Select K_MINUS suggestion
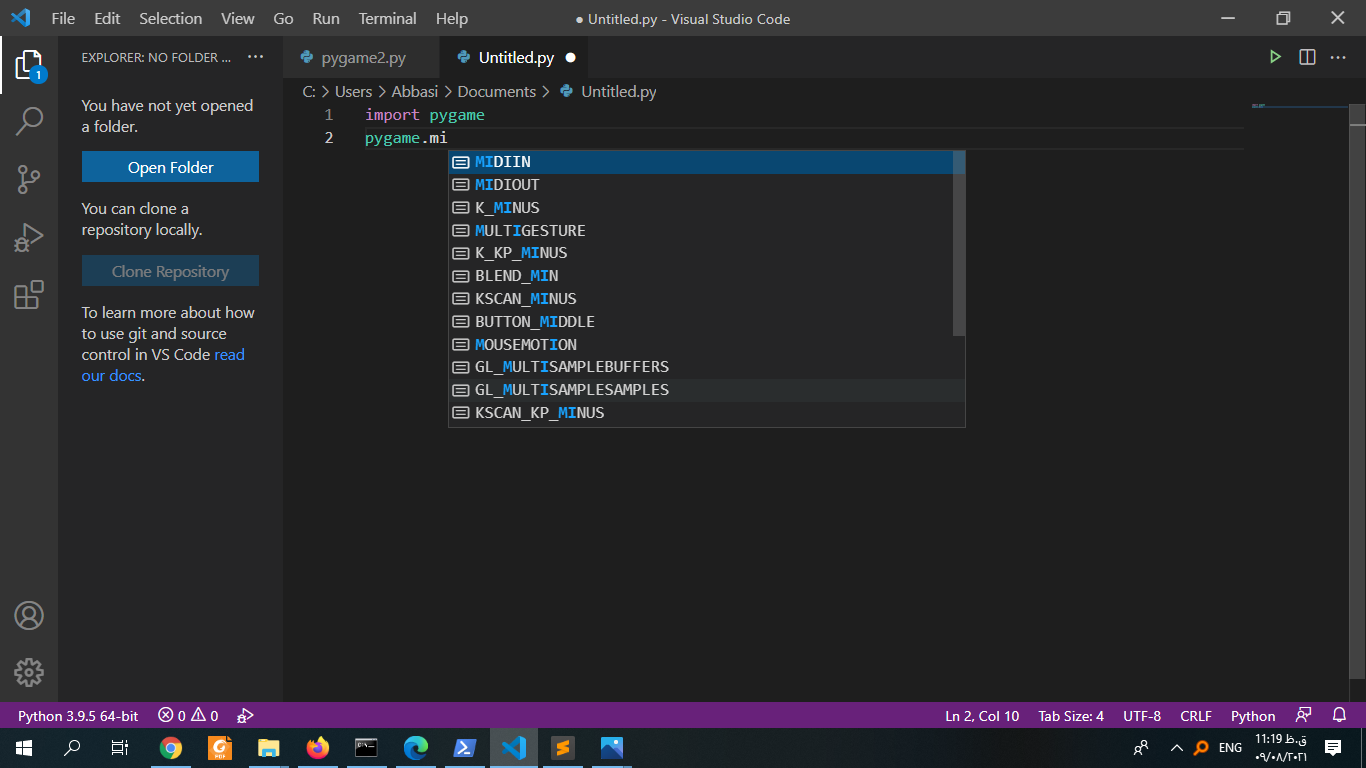This screenshot has width=1366, height=768. pos(701,208)
